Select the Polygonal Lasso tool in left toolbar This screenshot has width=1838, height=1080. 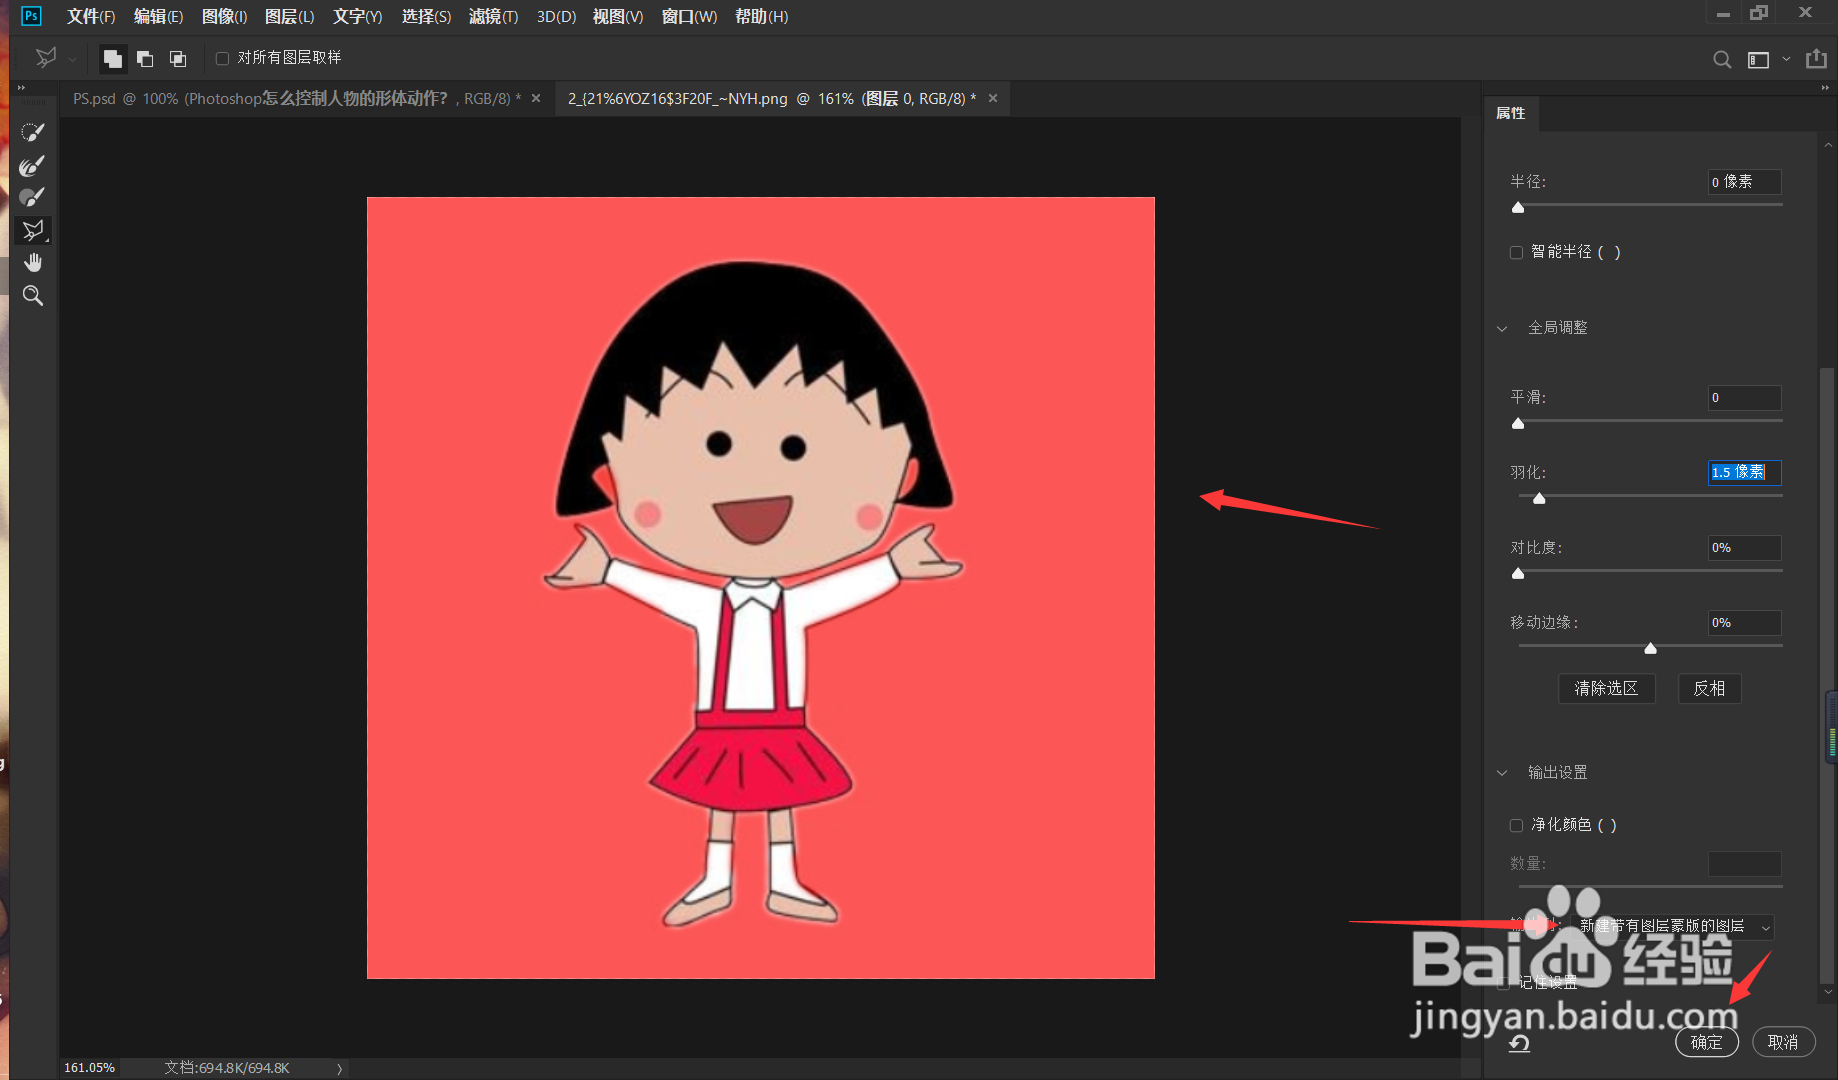pos(33,230)
